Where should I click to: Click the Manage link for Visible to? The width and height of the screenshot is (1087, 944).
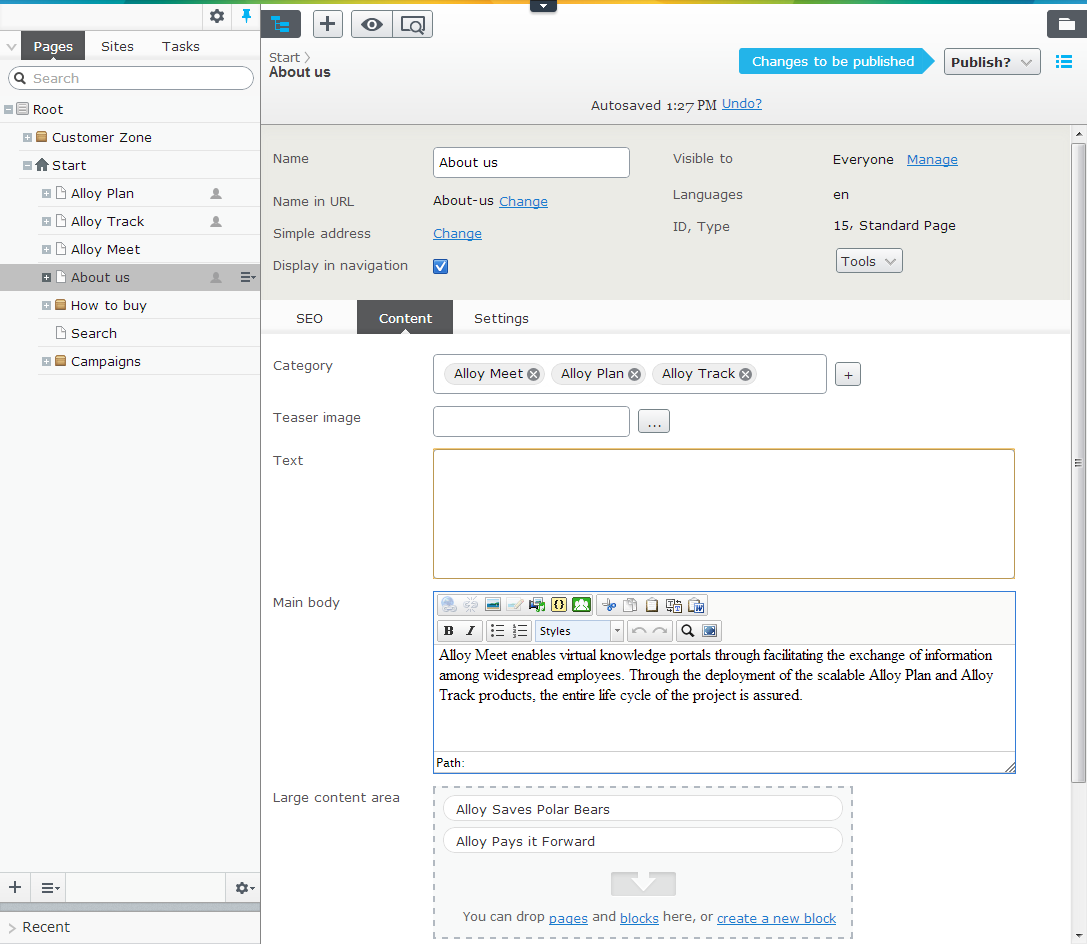(x=932, y=159)
